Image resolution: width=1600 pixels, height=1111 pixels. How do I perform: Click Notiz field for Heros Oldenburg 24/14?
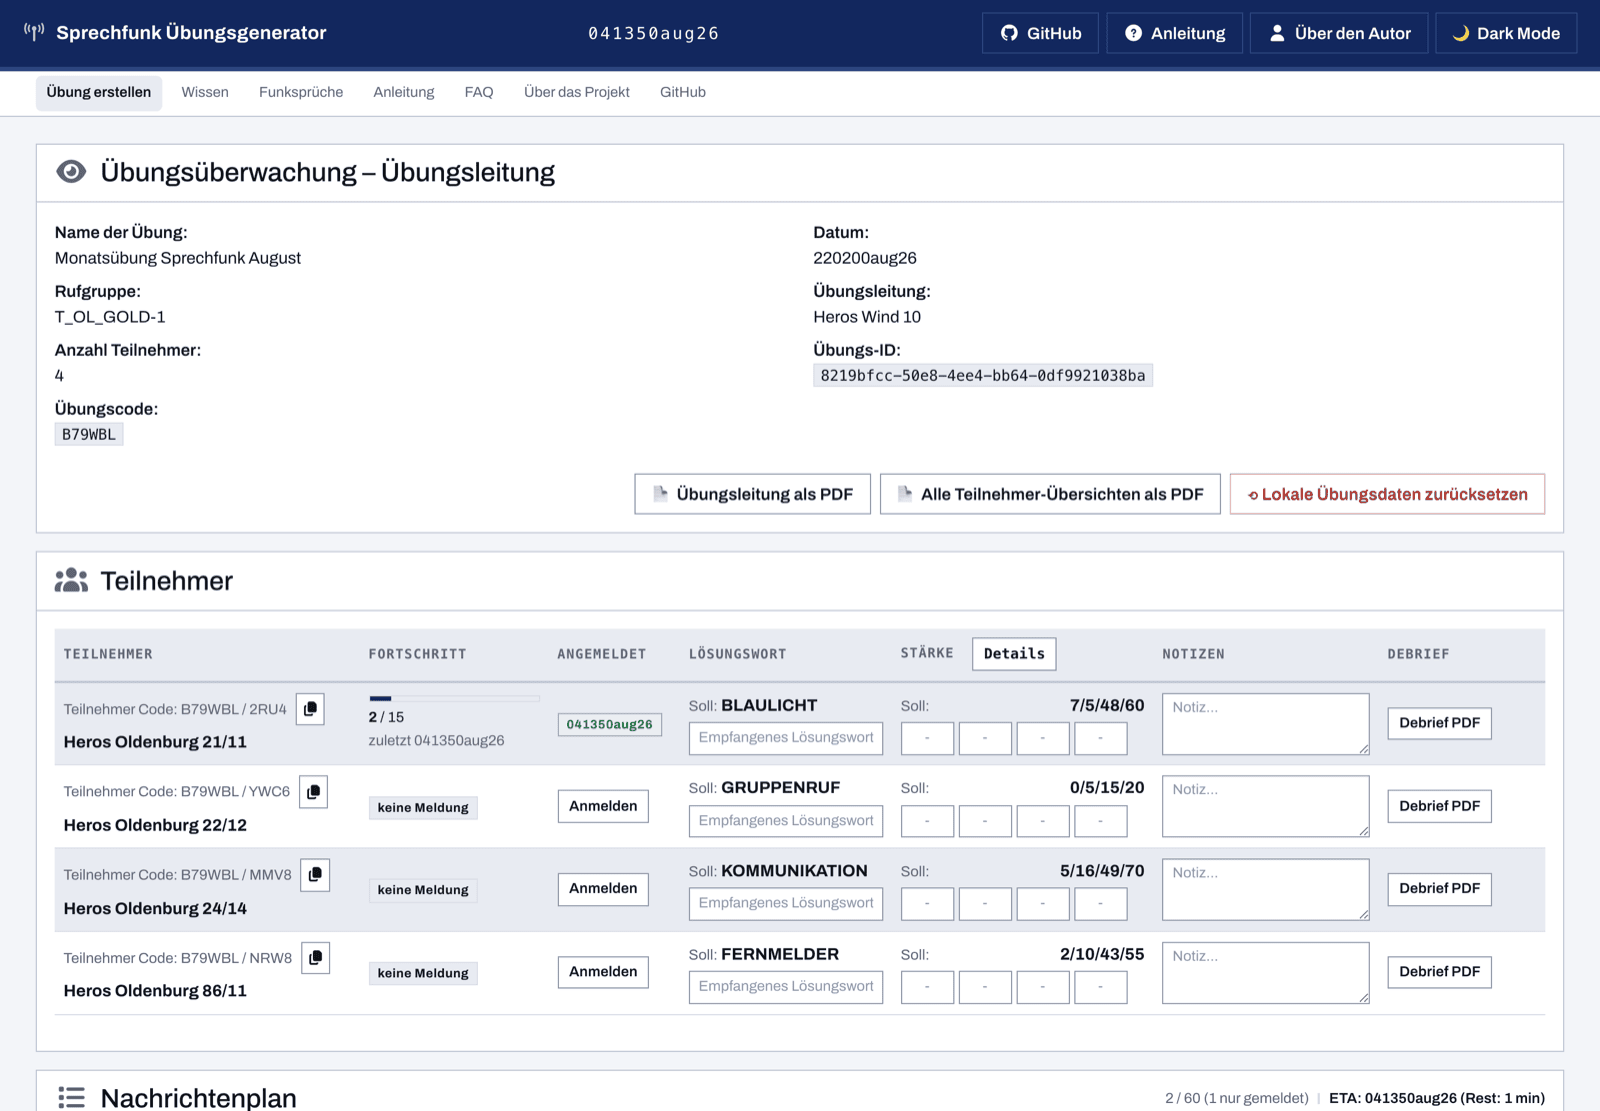[x=1266, y=889]
